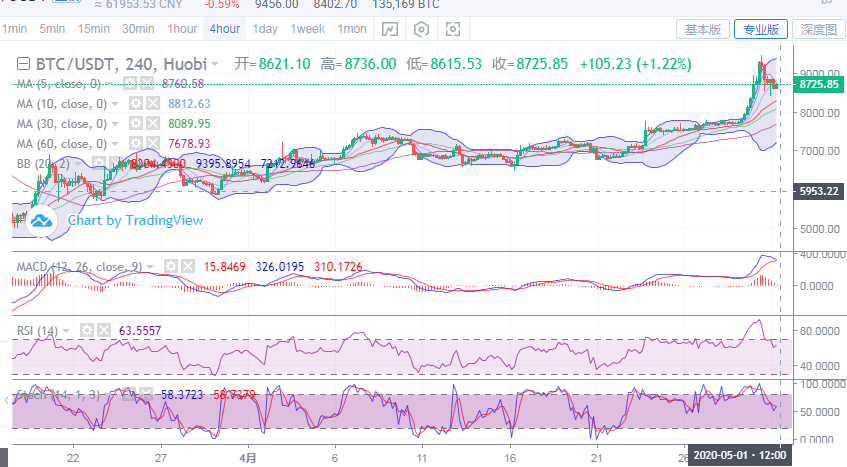Open settings gear for RSI (14)
Screen dimensions: 847x467
86,330
